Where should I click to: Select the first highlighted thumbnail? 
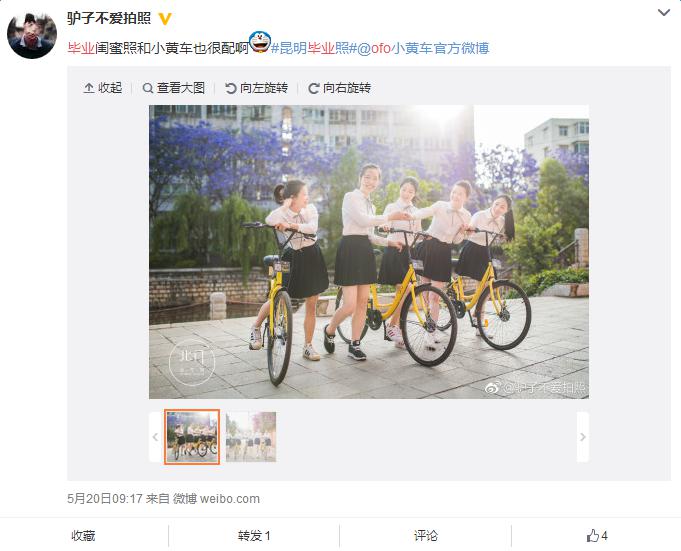[x=192, y=437]
